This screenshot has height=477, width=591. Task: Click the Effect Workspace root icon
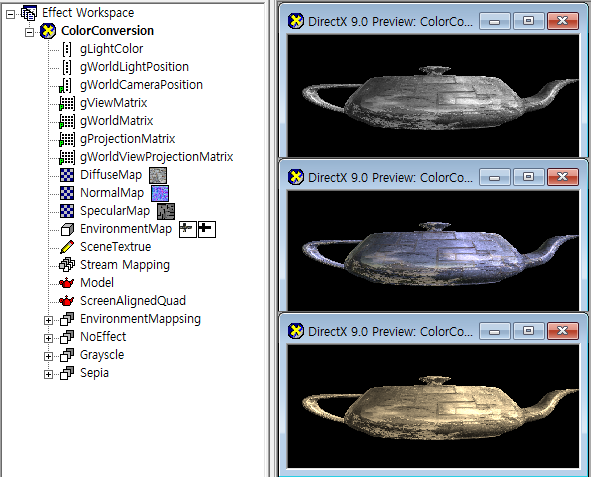(29, 13)
